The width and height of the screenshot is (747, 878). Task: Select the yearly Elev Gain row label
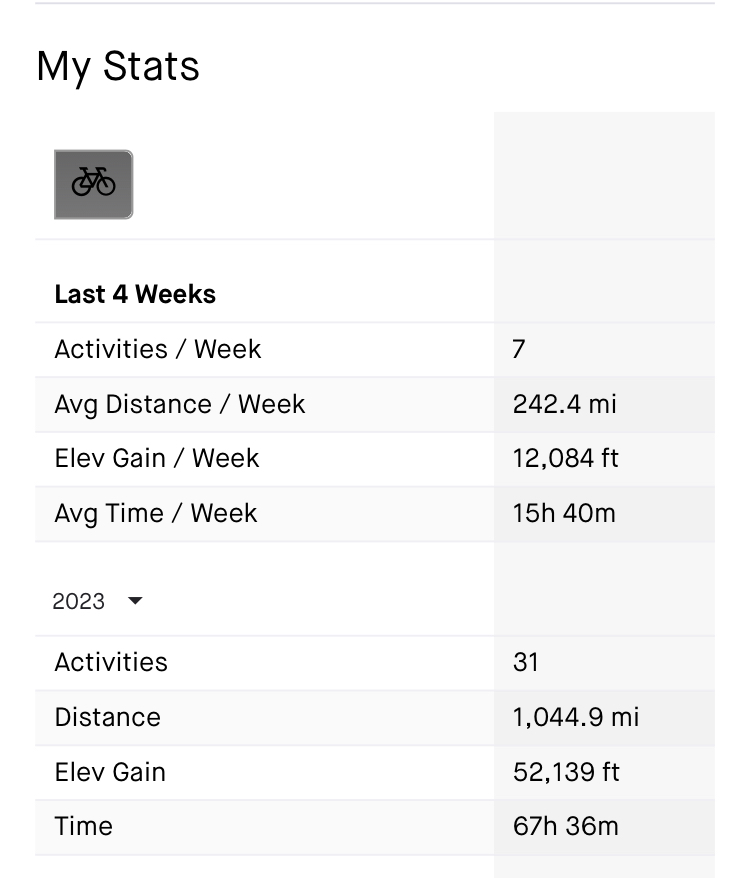[110, 772]
